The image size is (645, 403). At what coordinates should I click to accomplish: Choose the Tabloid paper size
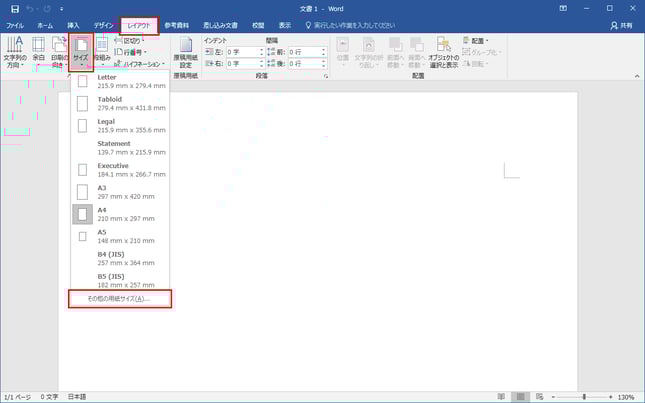click(120, 104)
